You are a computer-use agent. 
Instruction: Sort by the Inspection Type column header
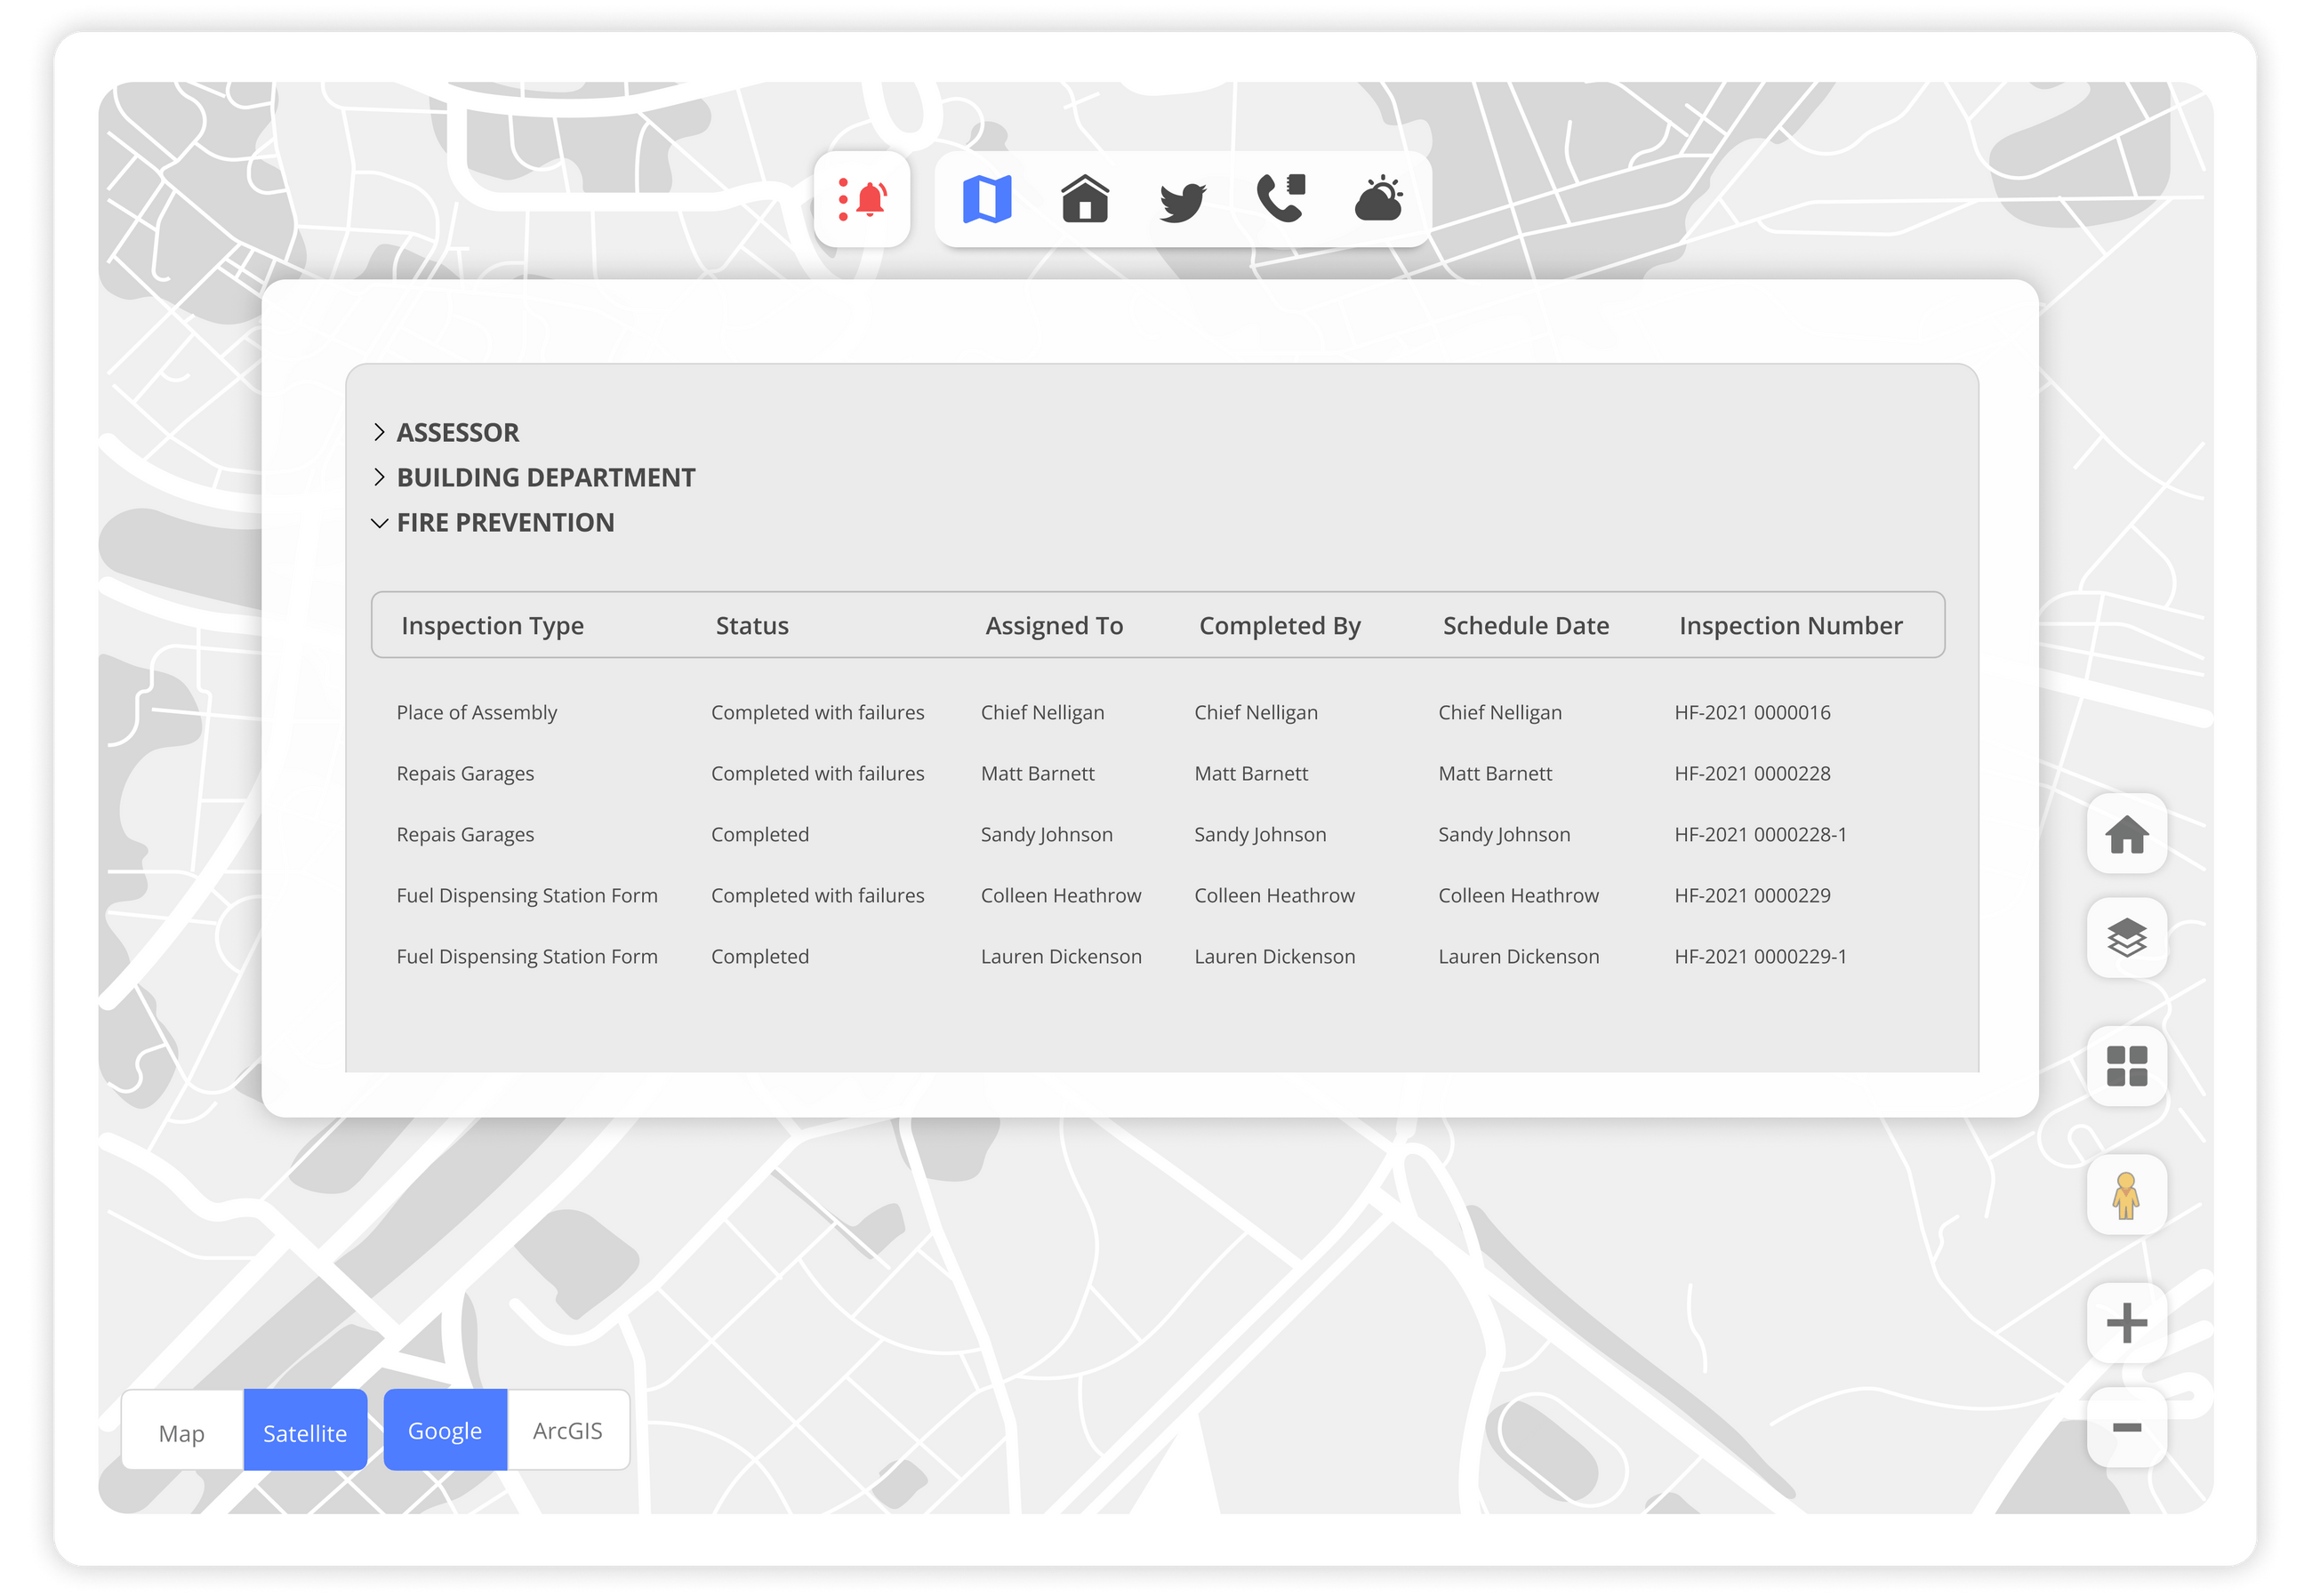492,625
